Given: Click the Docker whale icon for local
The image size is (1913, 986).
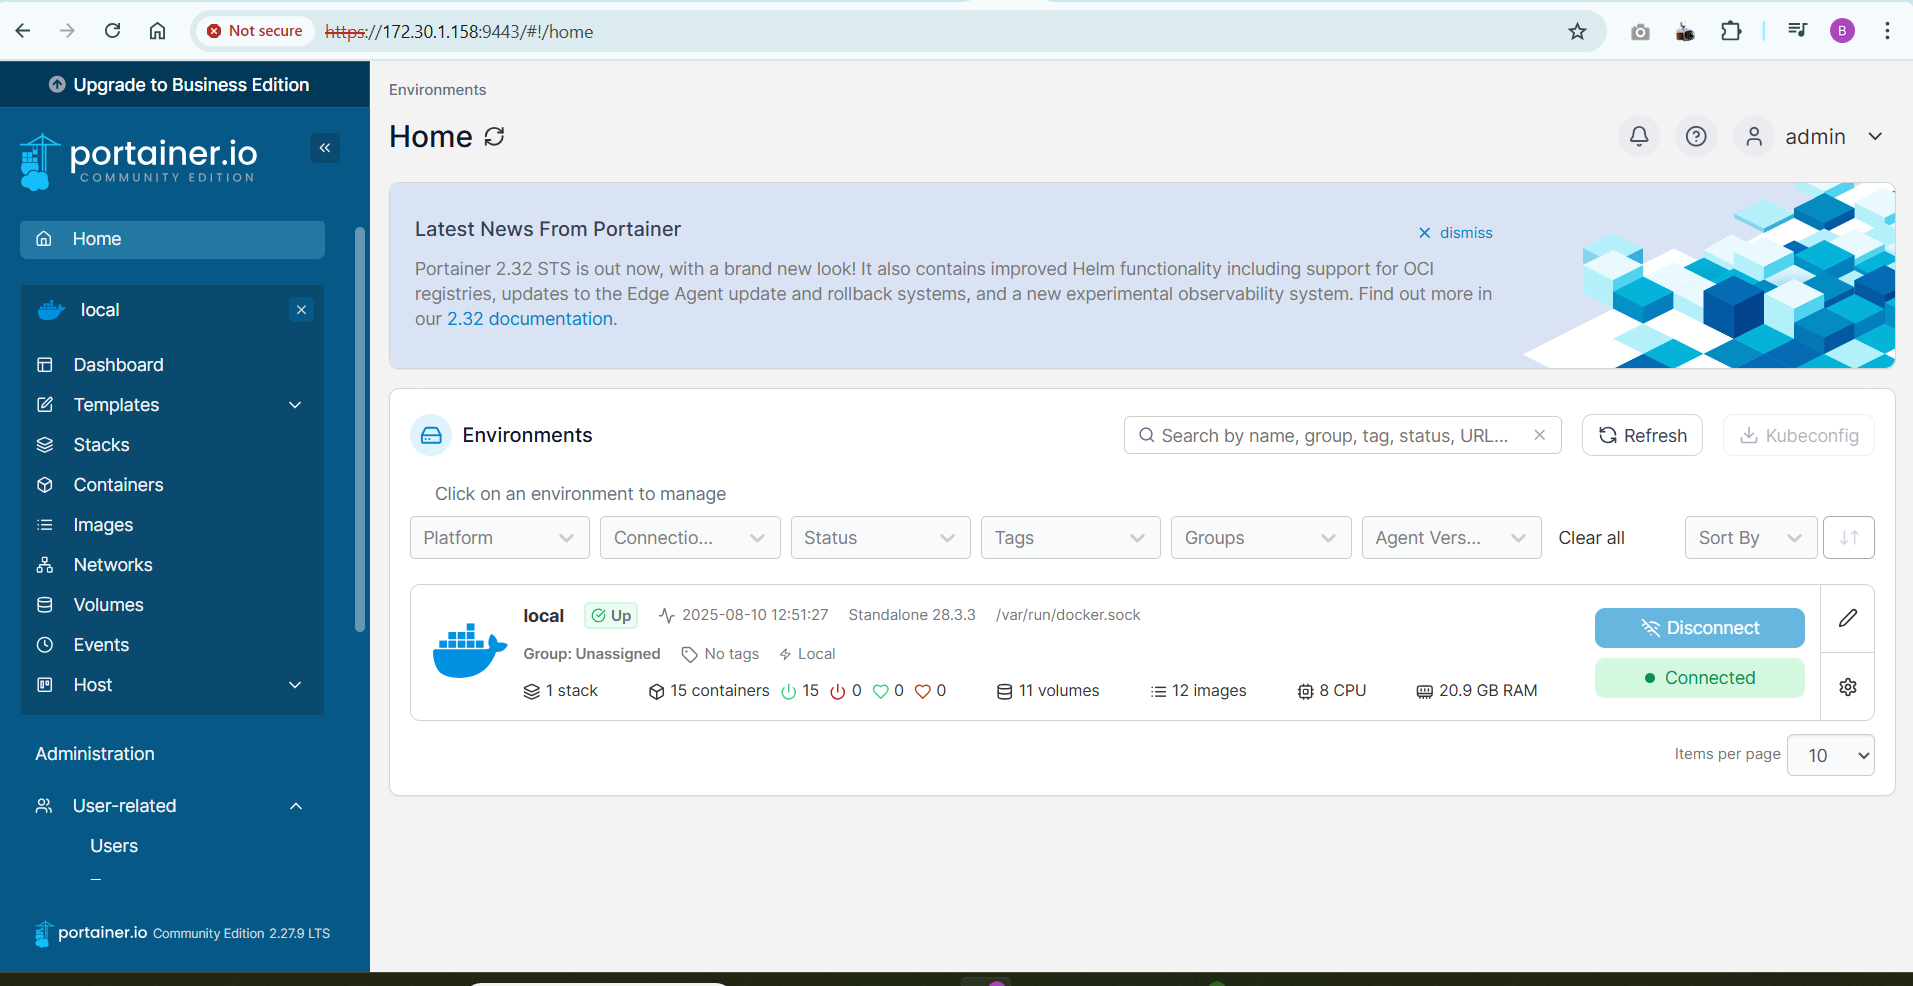Looking at the screenshot, I should click(x=470, y=652).
